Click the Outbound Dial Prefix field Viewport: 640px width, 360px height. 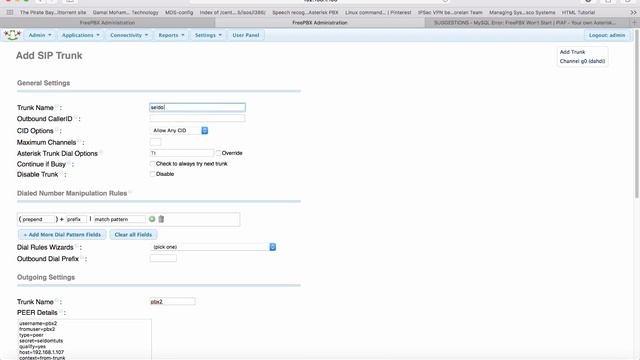(x=163, y=258)
